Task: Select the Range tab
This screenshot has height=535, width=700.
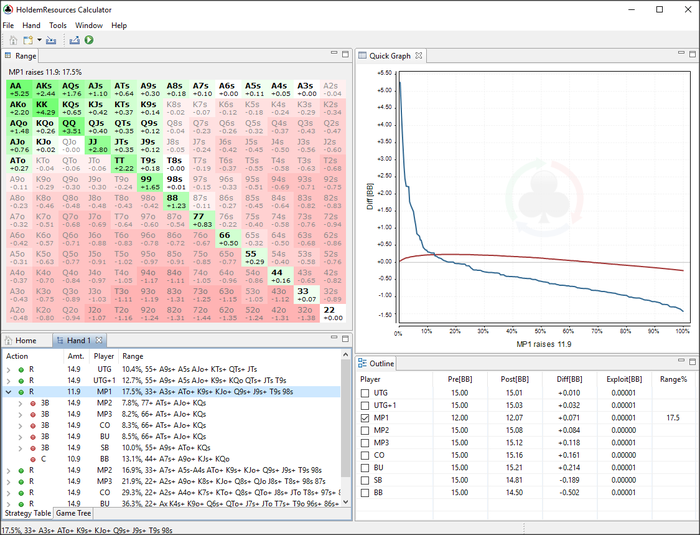Action: pyautogui.click(x=21, y=56)
